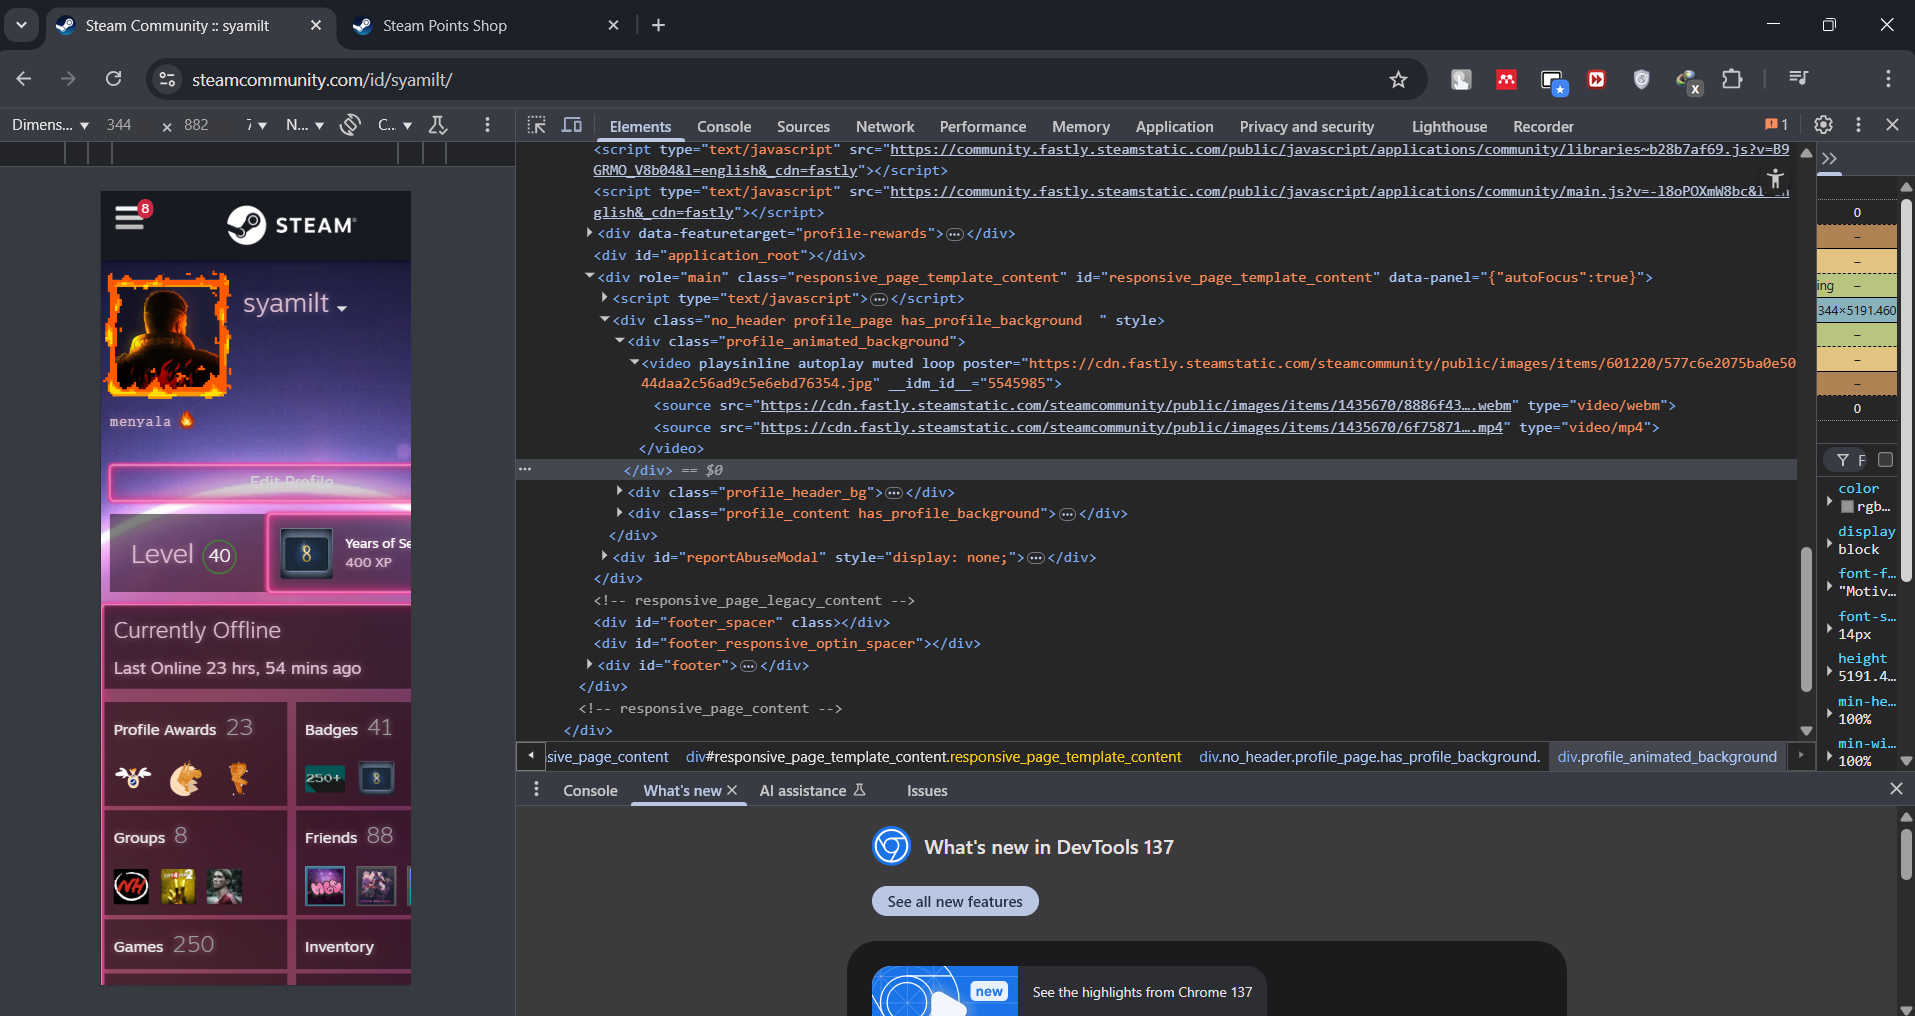Image resolution: width=1915 pixels, height=1016 pixels.
Task: Open DevTools settings gear
Action: [x=1823, y=125]
